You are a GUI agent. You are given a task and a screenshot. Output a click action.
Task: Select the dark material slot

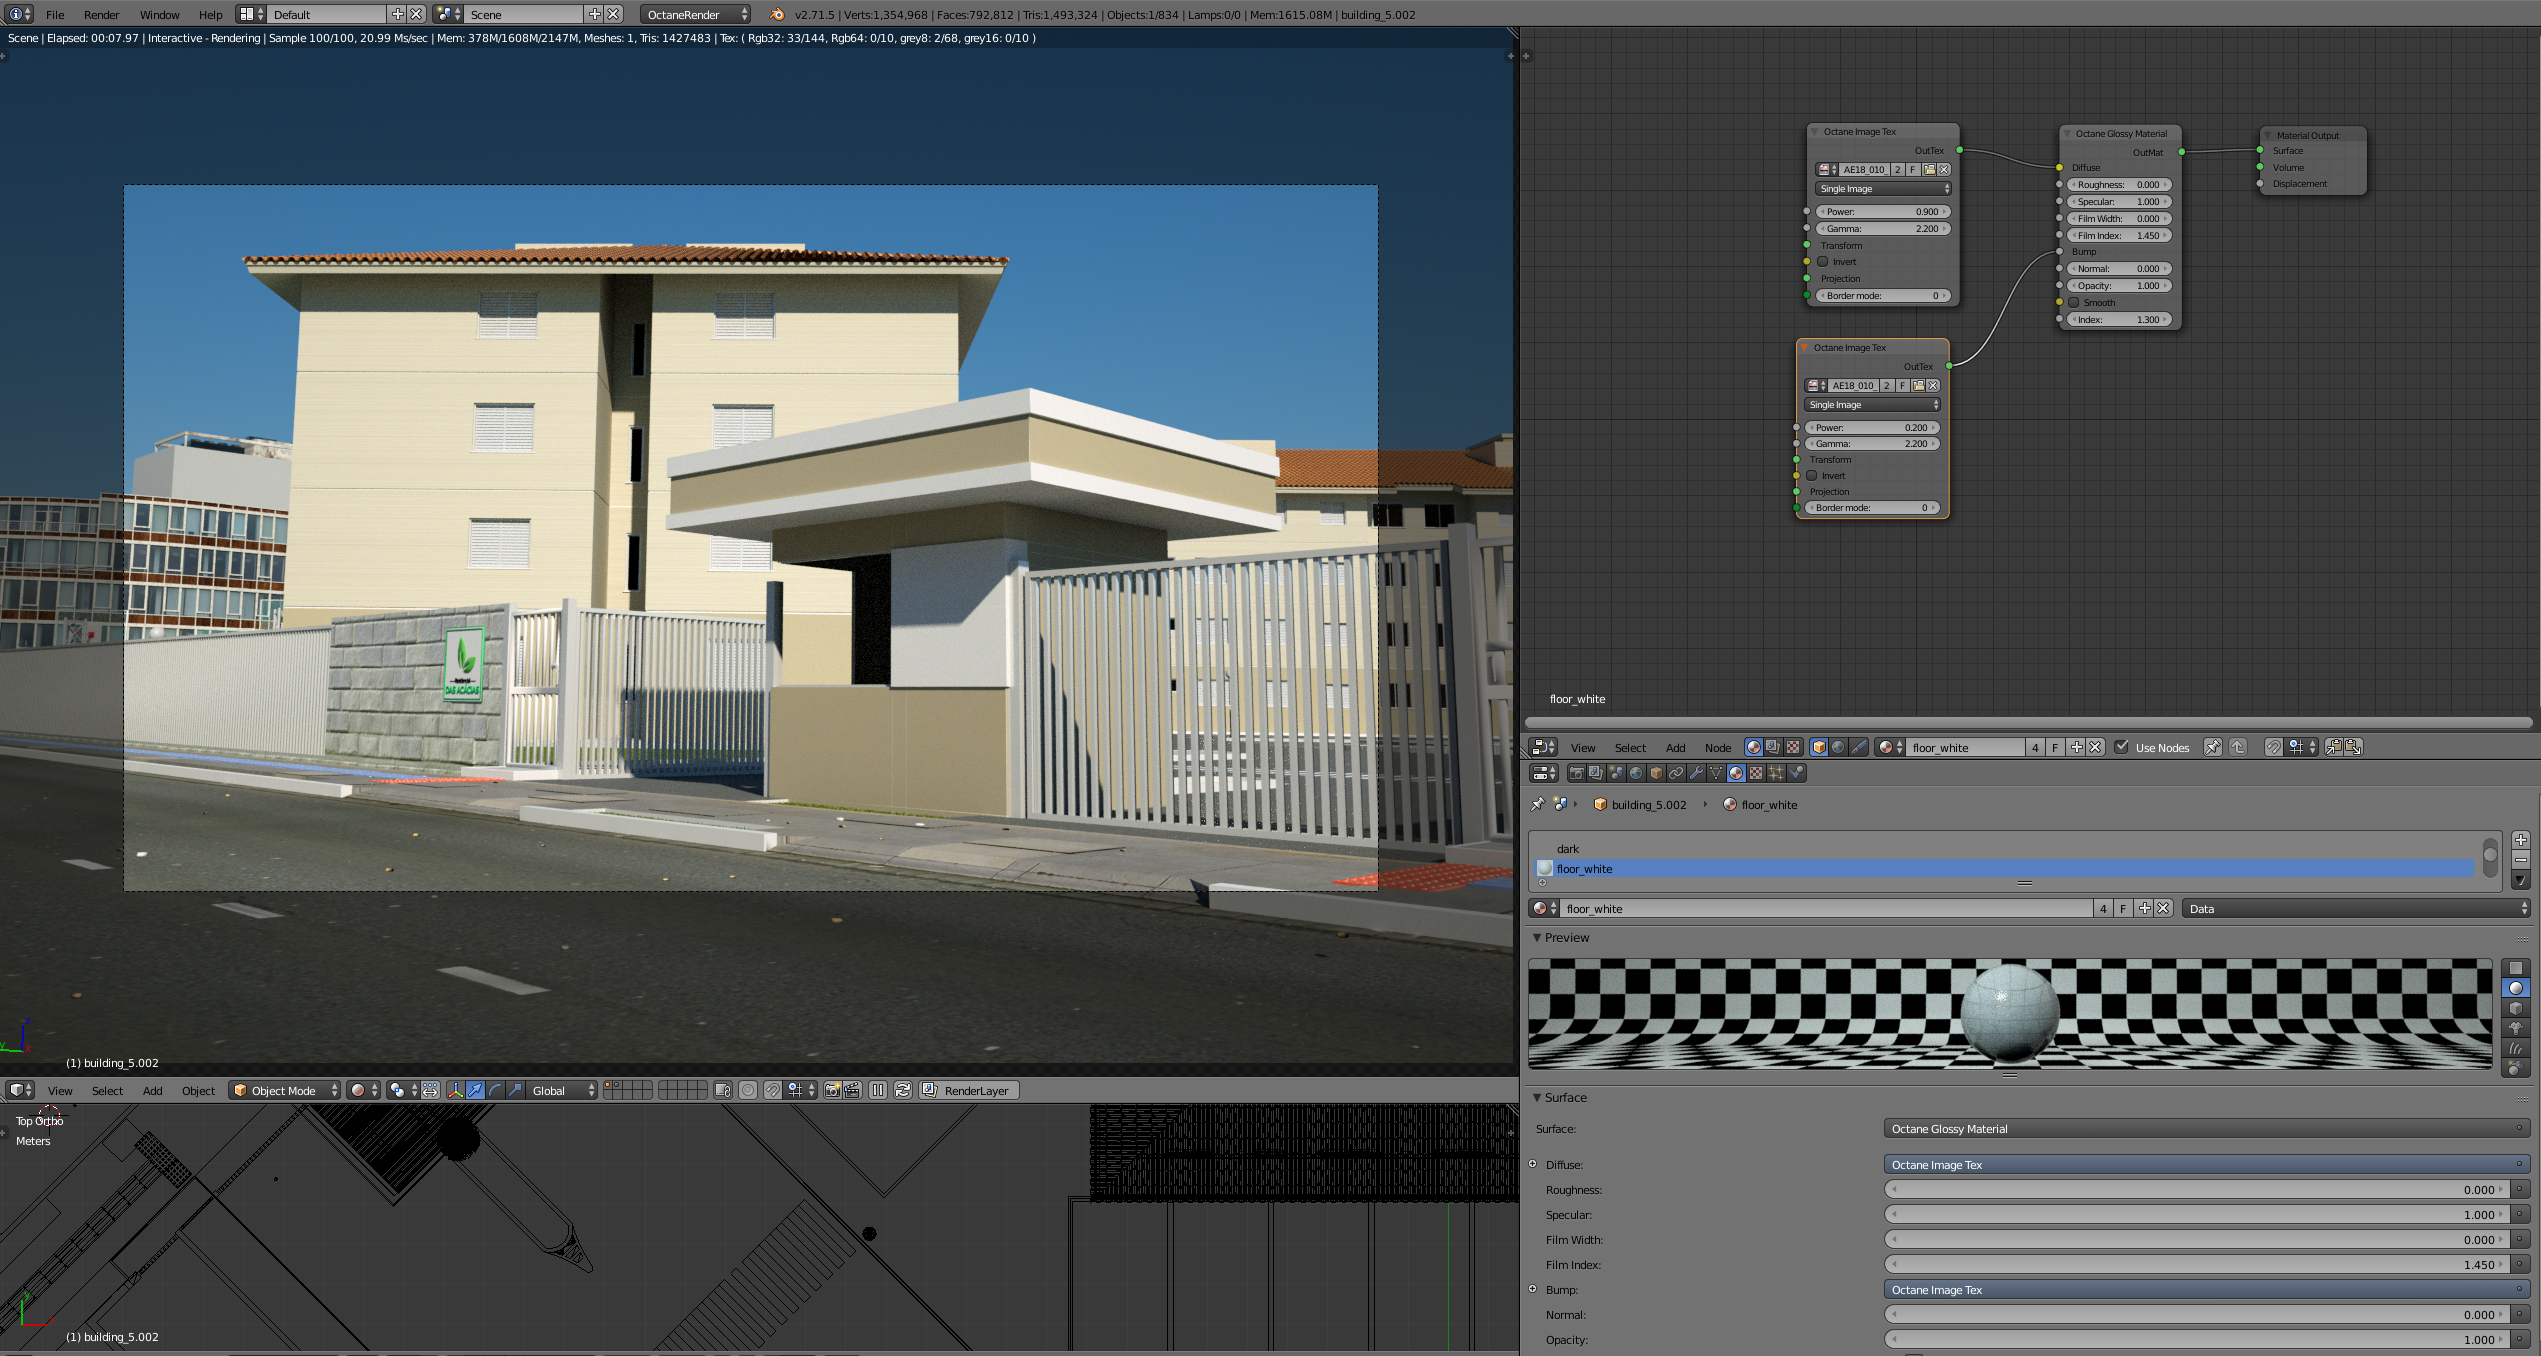coord(1567,849)
